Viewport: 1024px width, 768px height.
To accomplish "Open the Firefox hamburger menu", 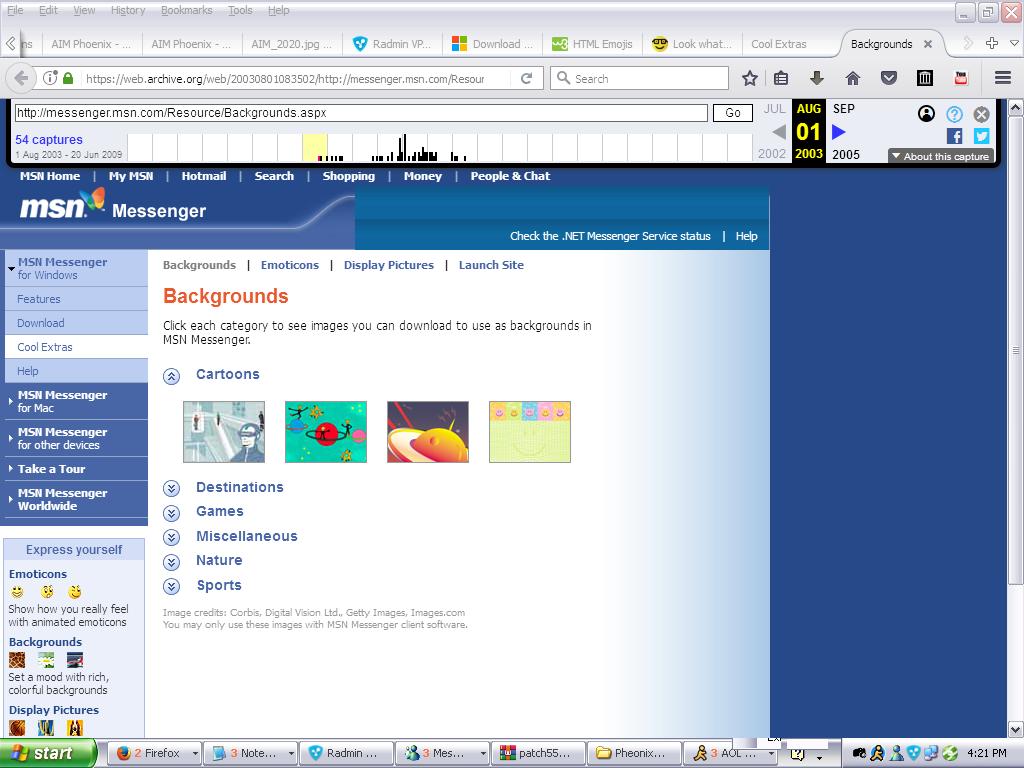I will click(1003, 78).
